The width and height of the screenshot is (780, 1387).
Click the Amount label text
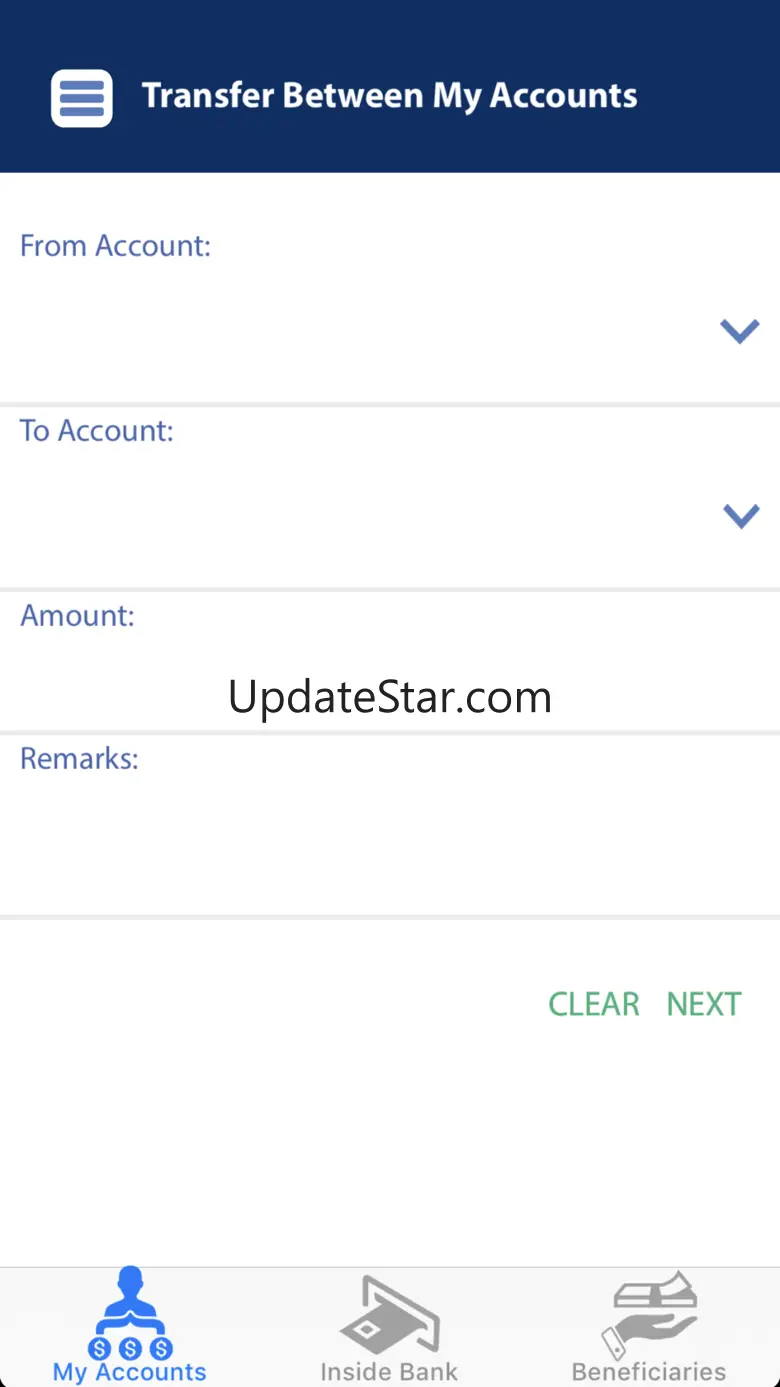click(77, 615)
